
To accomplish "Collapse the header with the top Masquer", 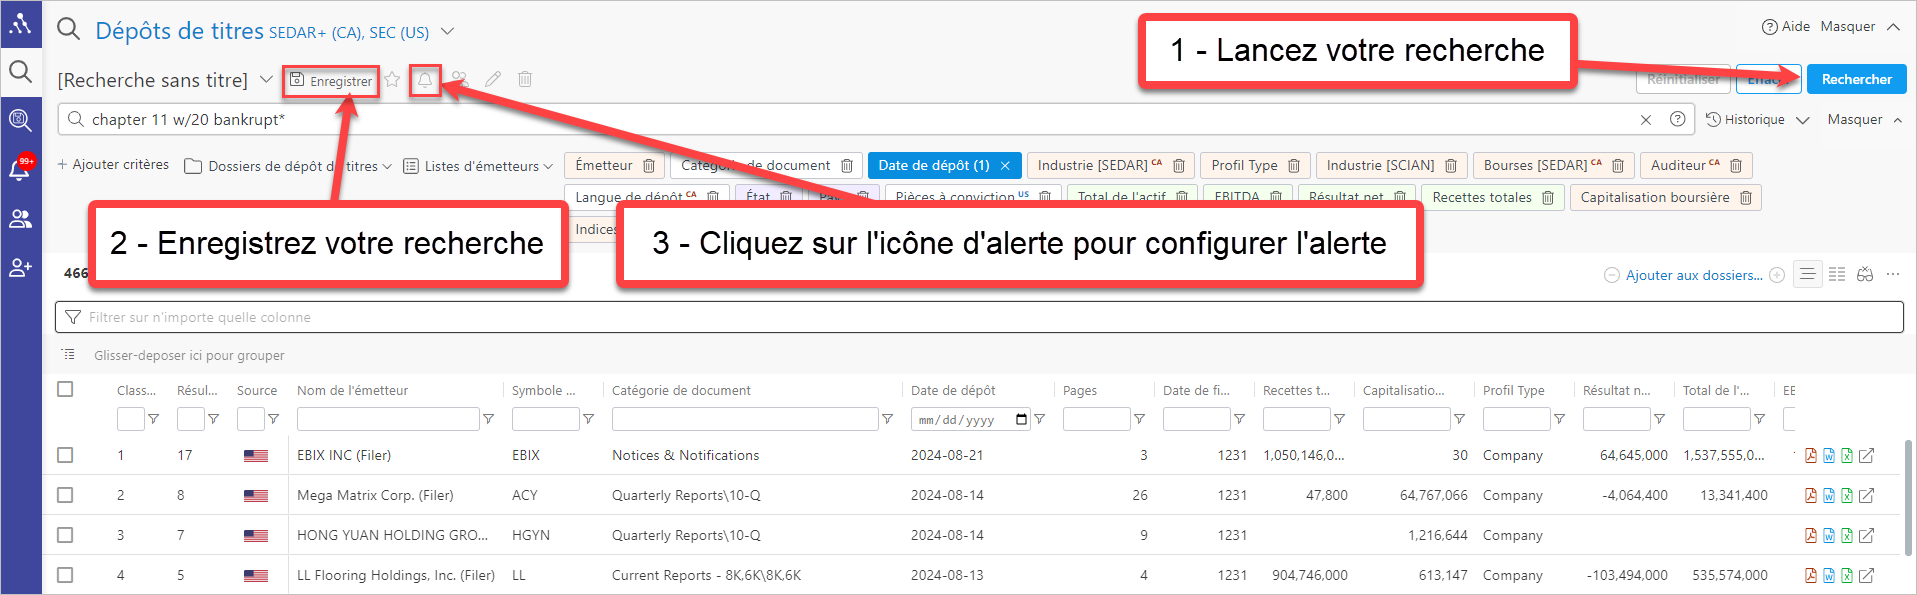I will coord(1860,27).
